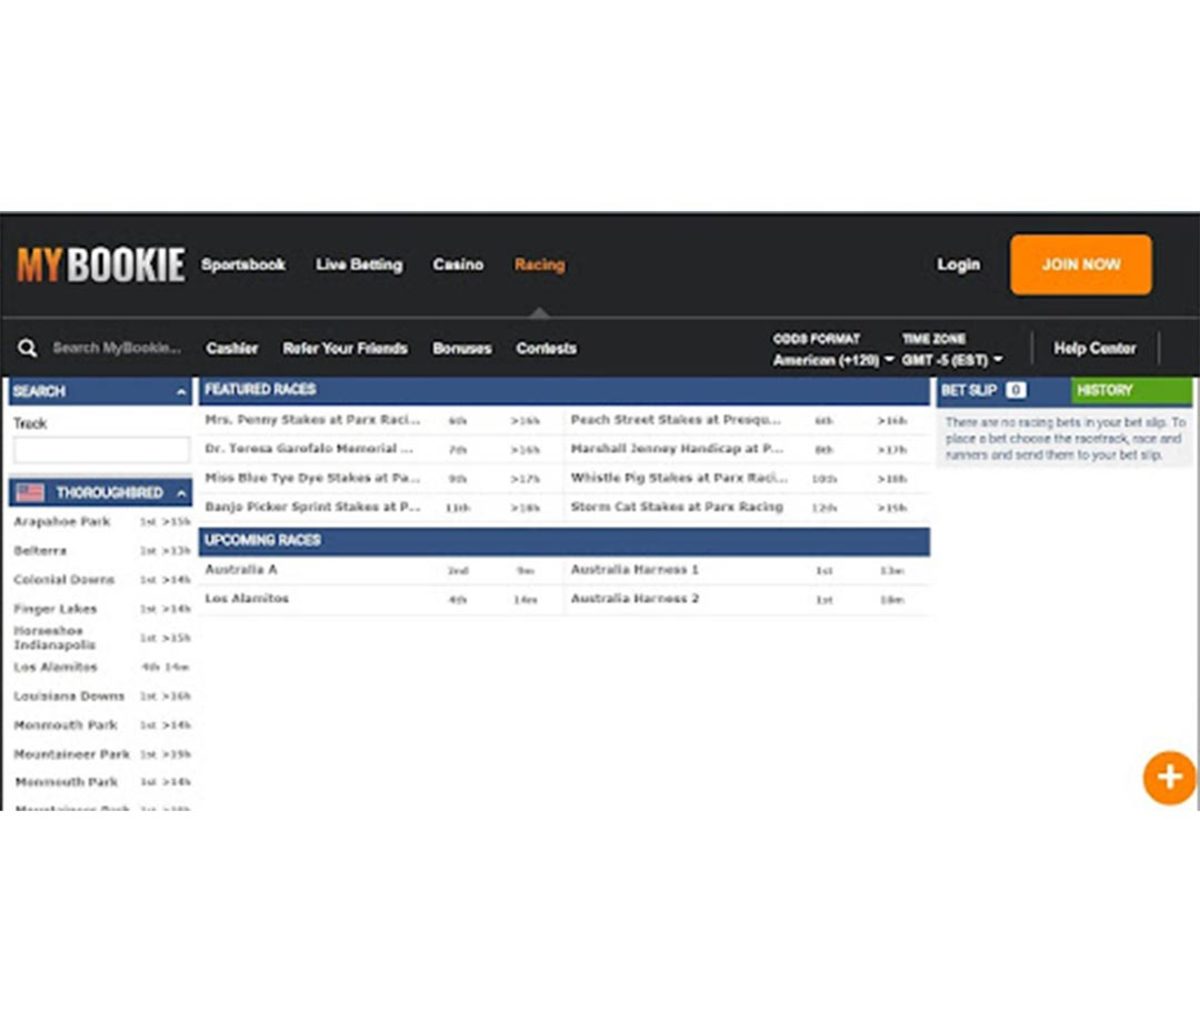The width and height of the screenshot is (1200, 1022).
Task: Click the orange plus floating button
Action: pyautogui.click(x=1169, y=777)
